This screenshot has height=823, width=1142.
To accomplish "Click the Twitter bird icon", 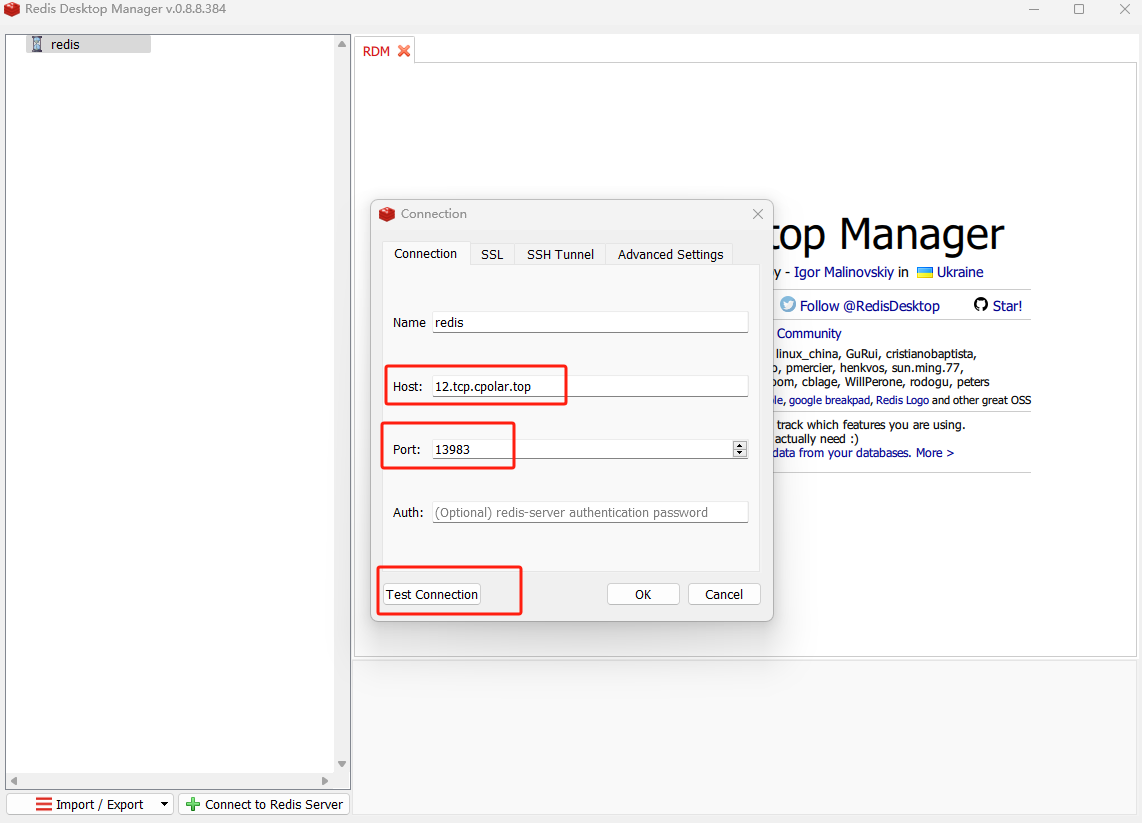I will [x=788, y=305].
